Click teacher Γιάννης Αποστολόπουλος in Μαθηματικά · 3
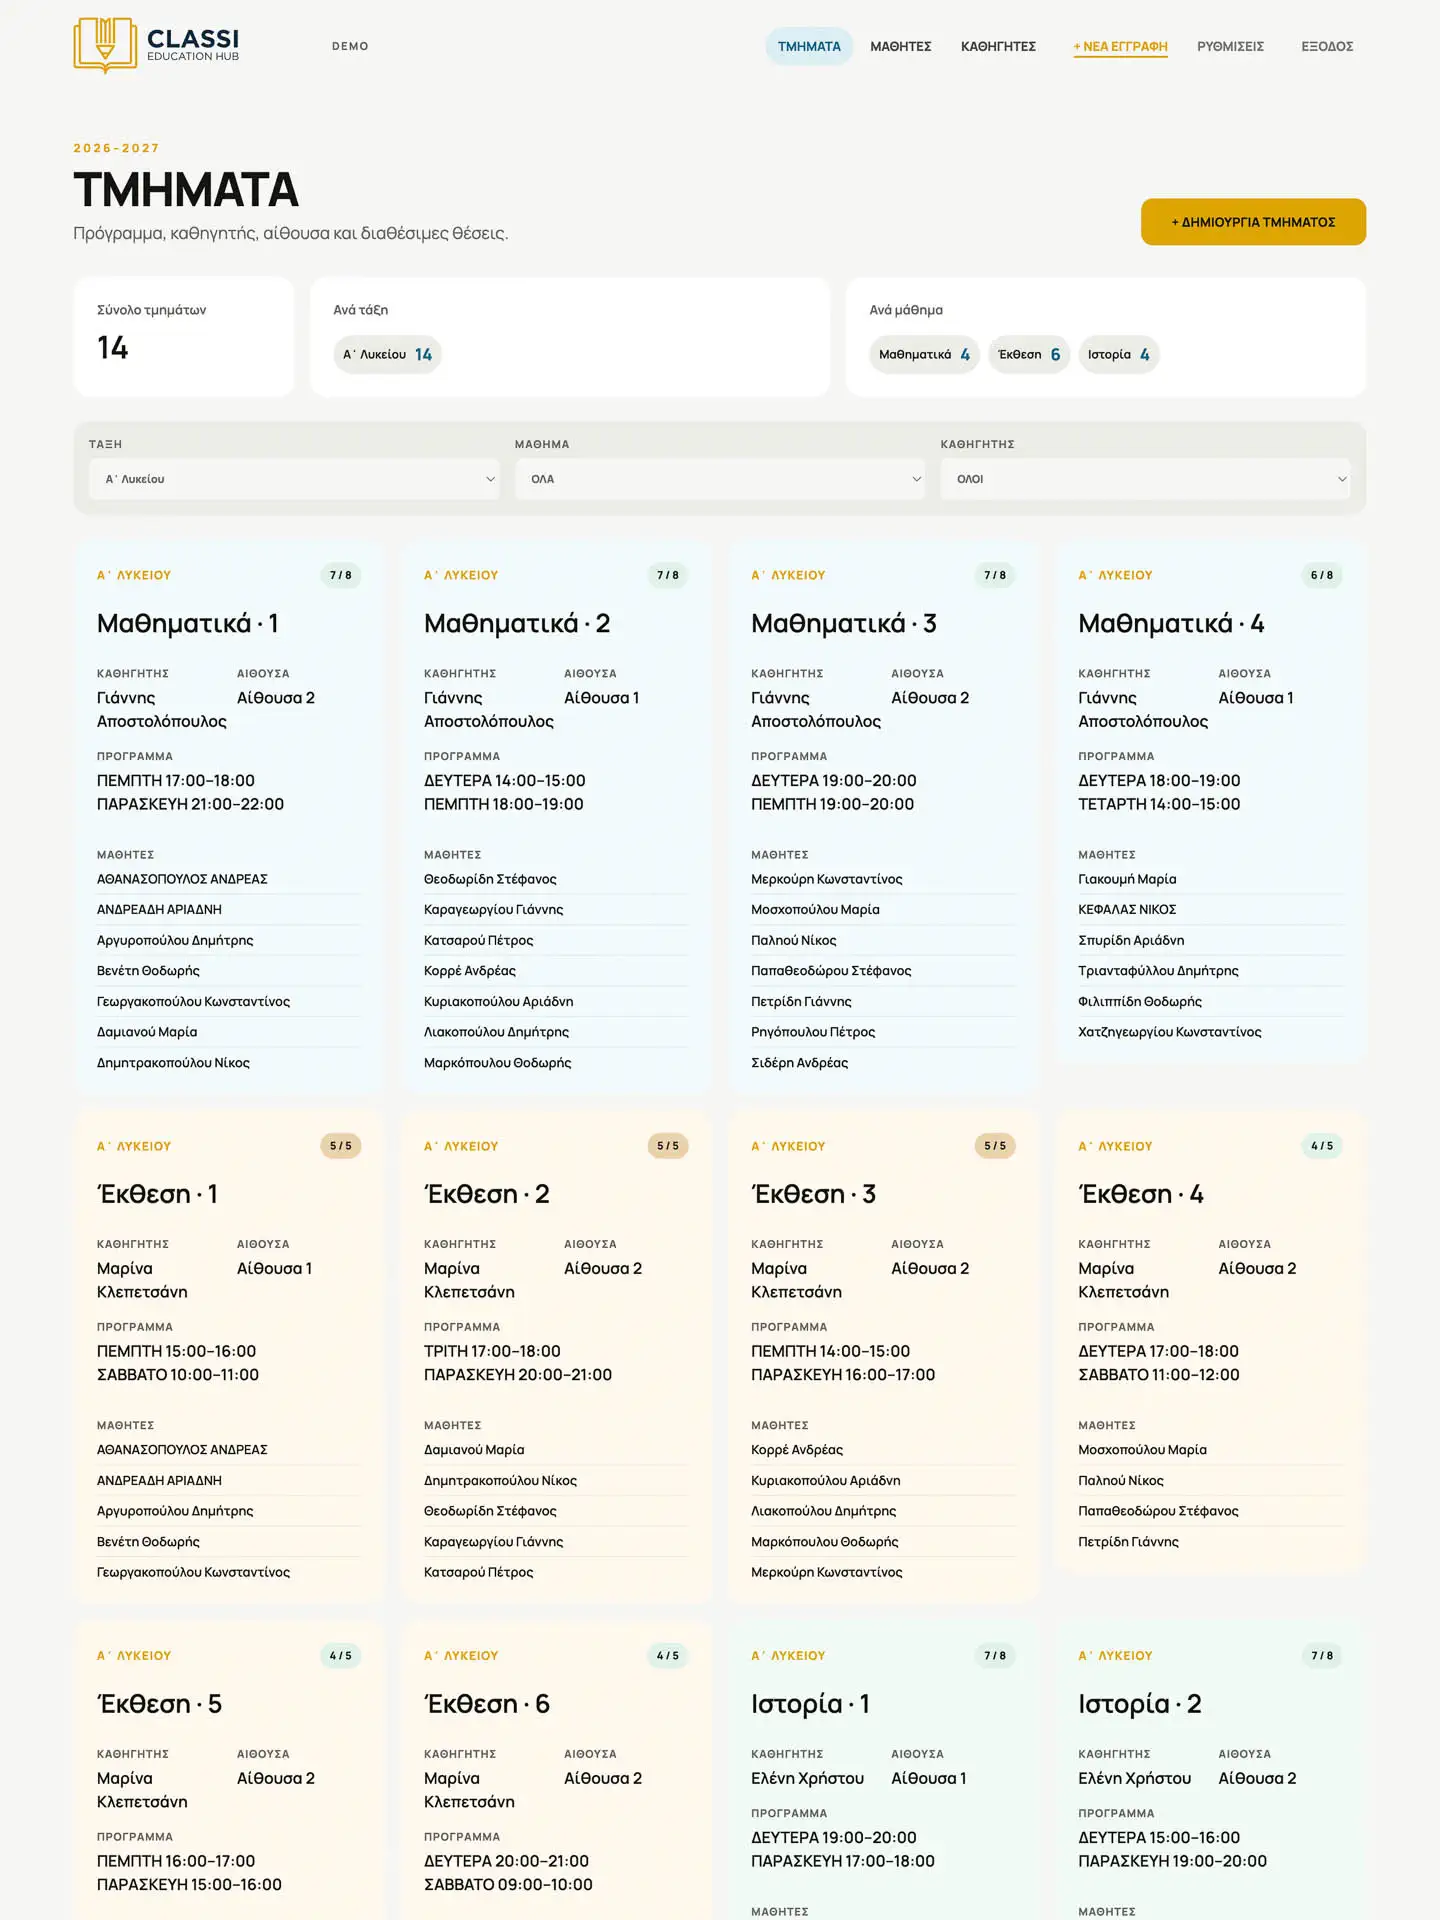 pyautogui.click(x=816, y=710)
